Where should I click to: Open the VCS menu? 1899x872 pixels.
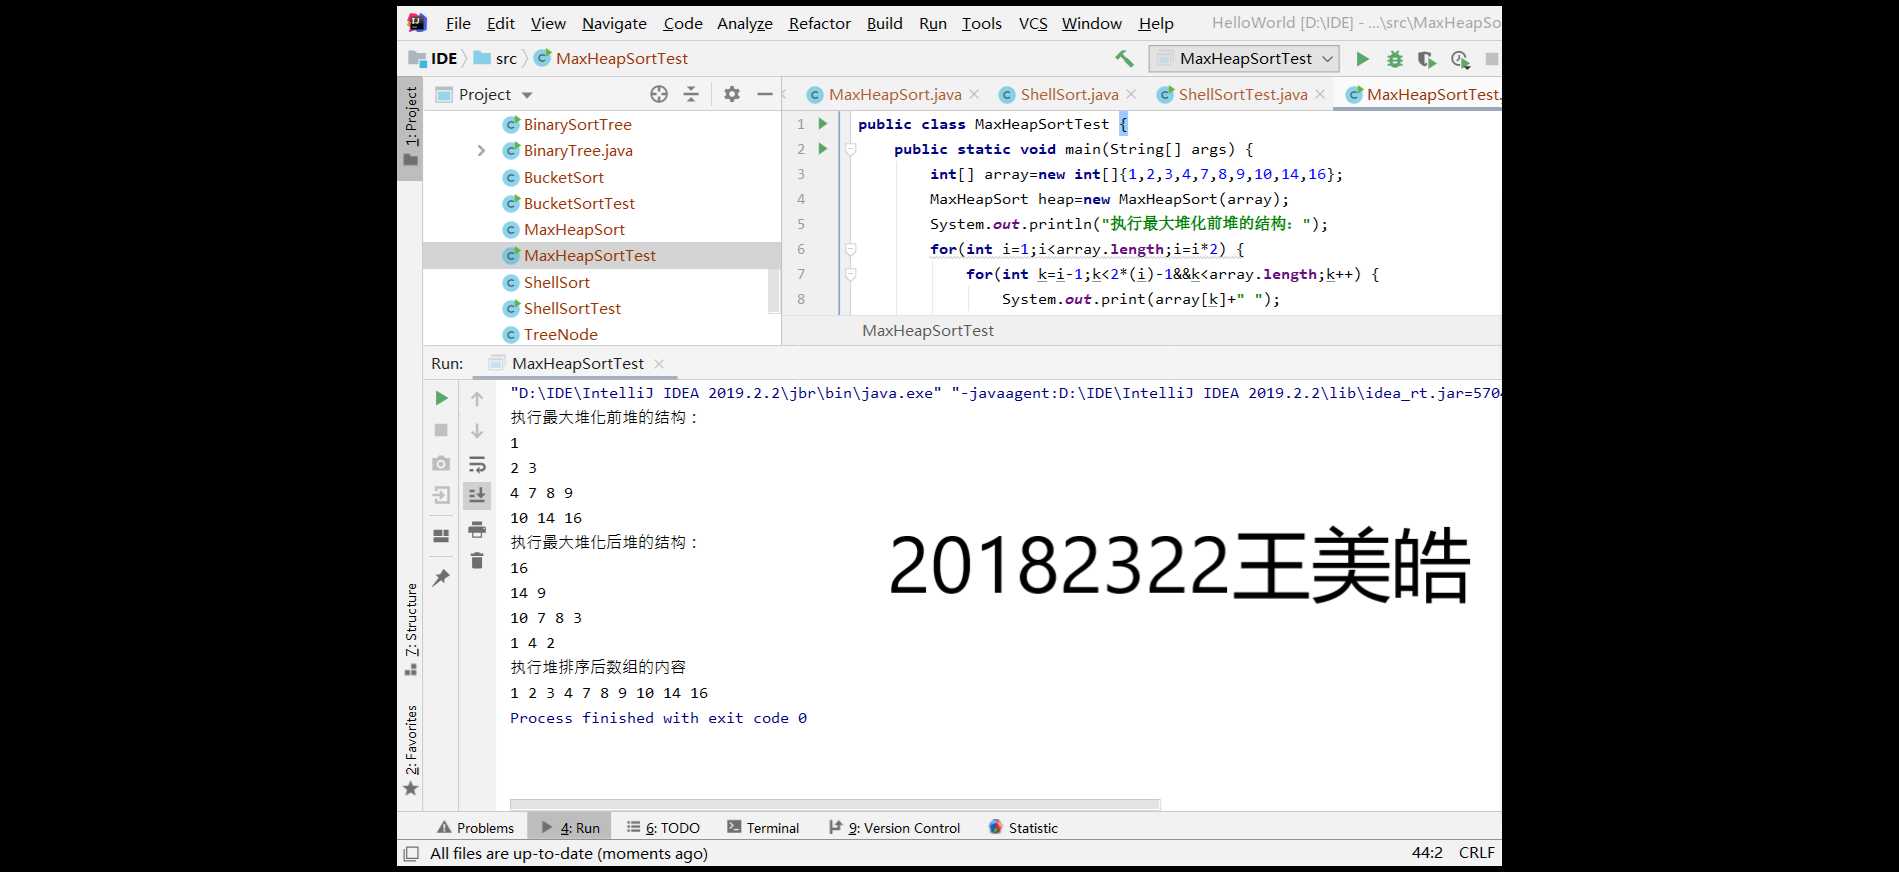click(1033, 23)
